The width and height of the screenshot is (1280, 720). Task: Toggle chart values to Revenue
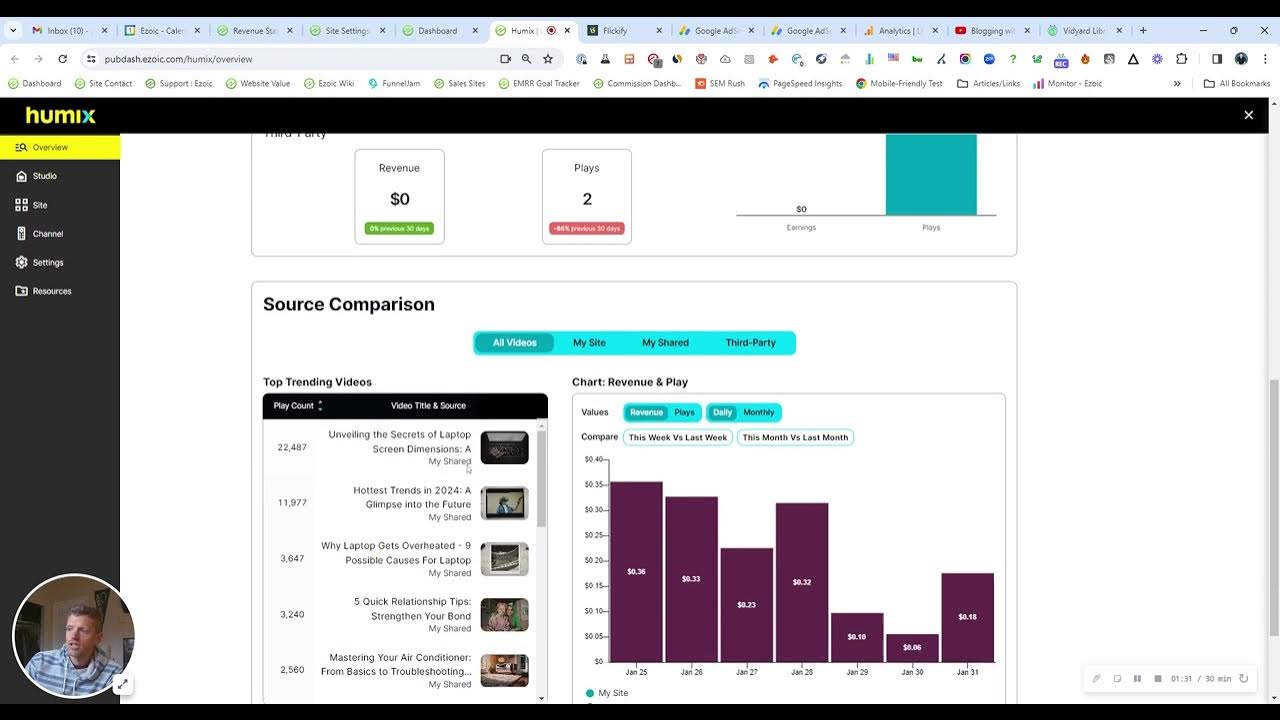646,412
